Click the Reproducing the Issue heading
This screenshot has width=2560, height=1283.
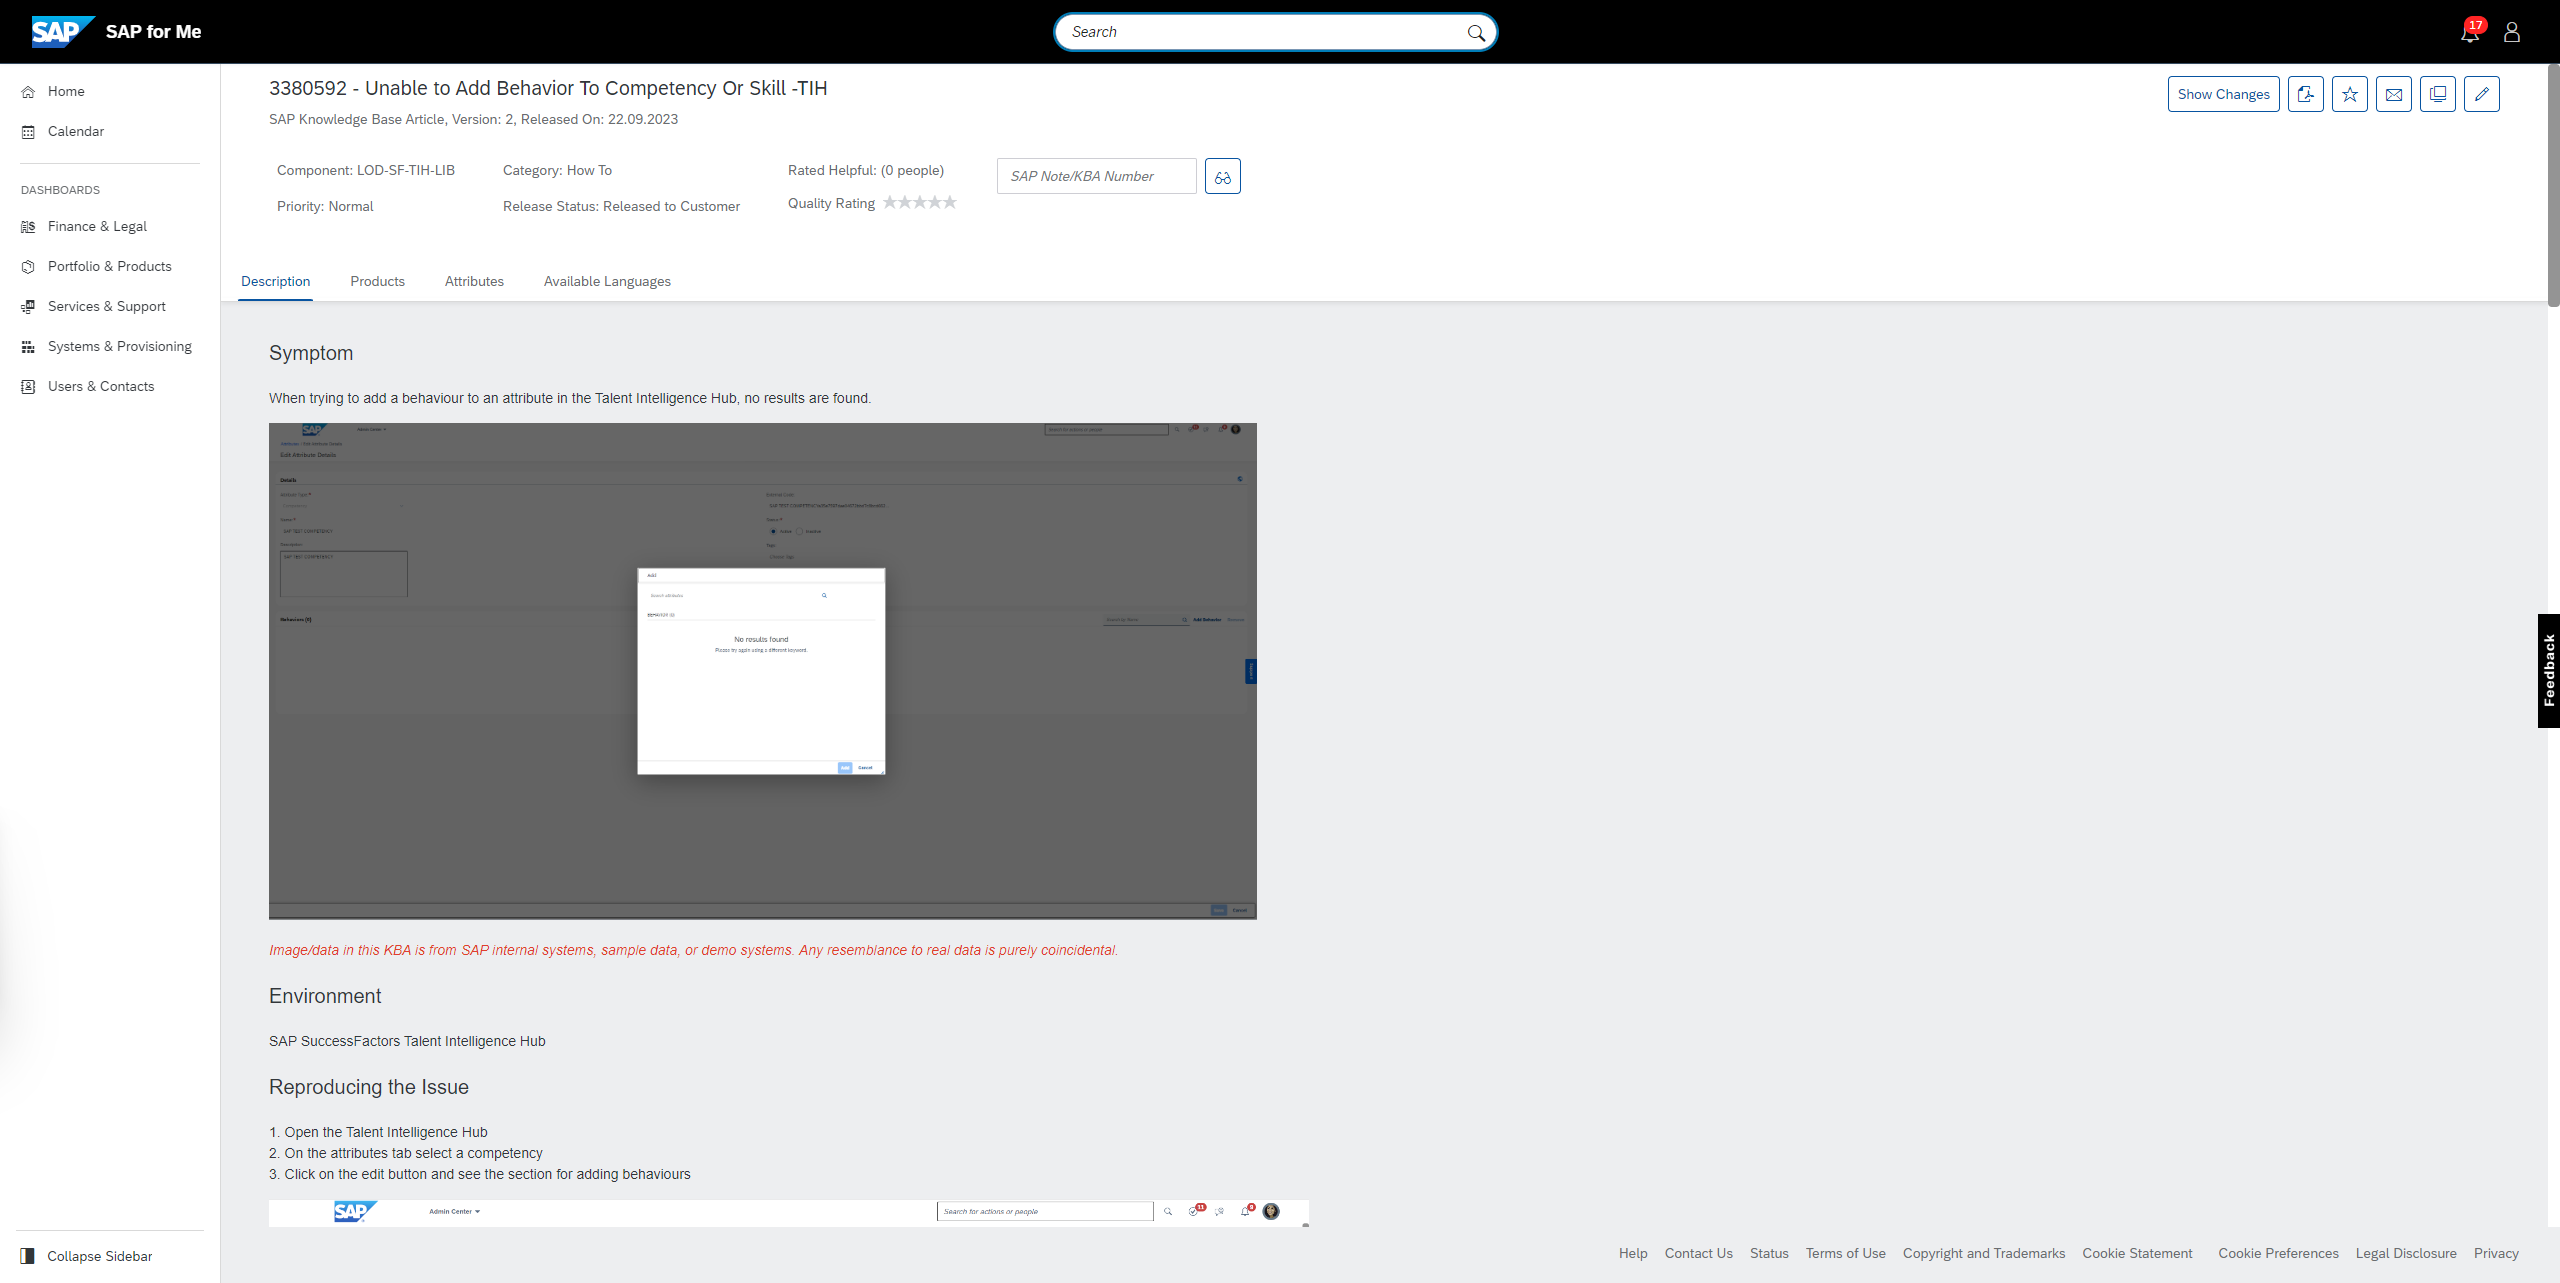point(368,1087)
